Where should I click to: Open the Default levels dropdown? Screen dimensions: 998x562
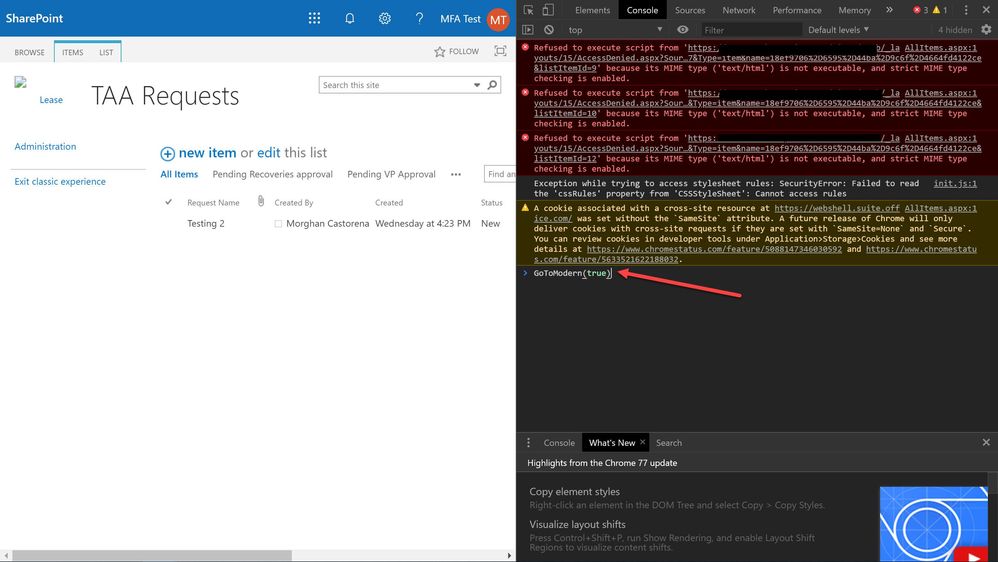click(838, 30)
